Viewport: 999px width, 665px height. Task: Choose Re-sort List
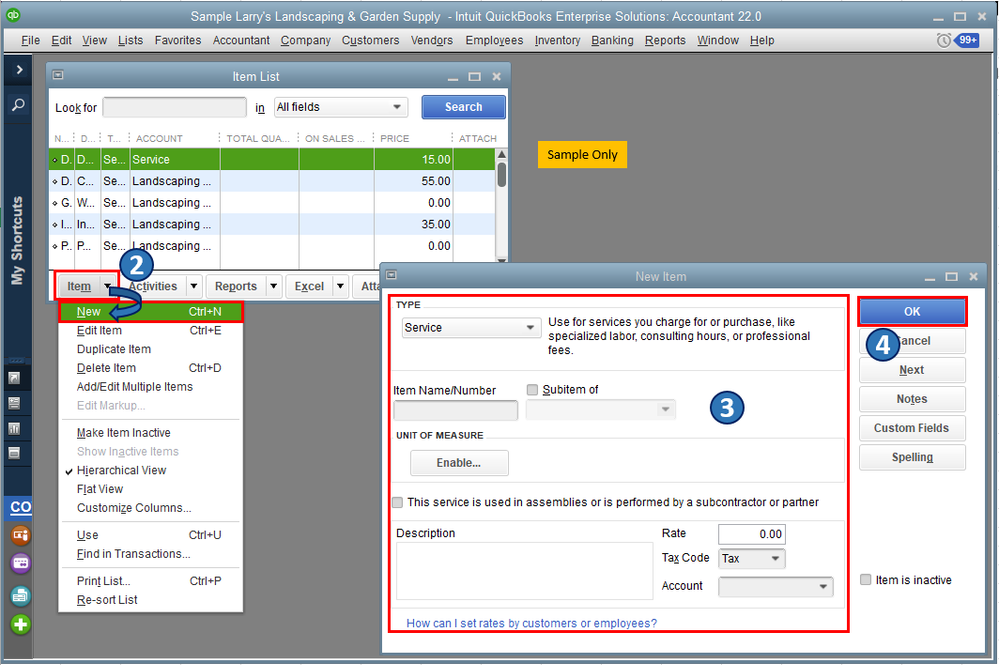150,600
